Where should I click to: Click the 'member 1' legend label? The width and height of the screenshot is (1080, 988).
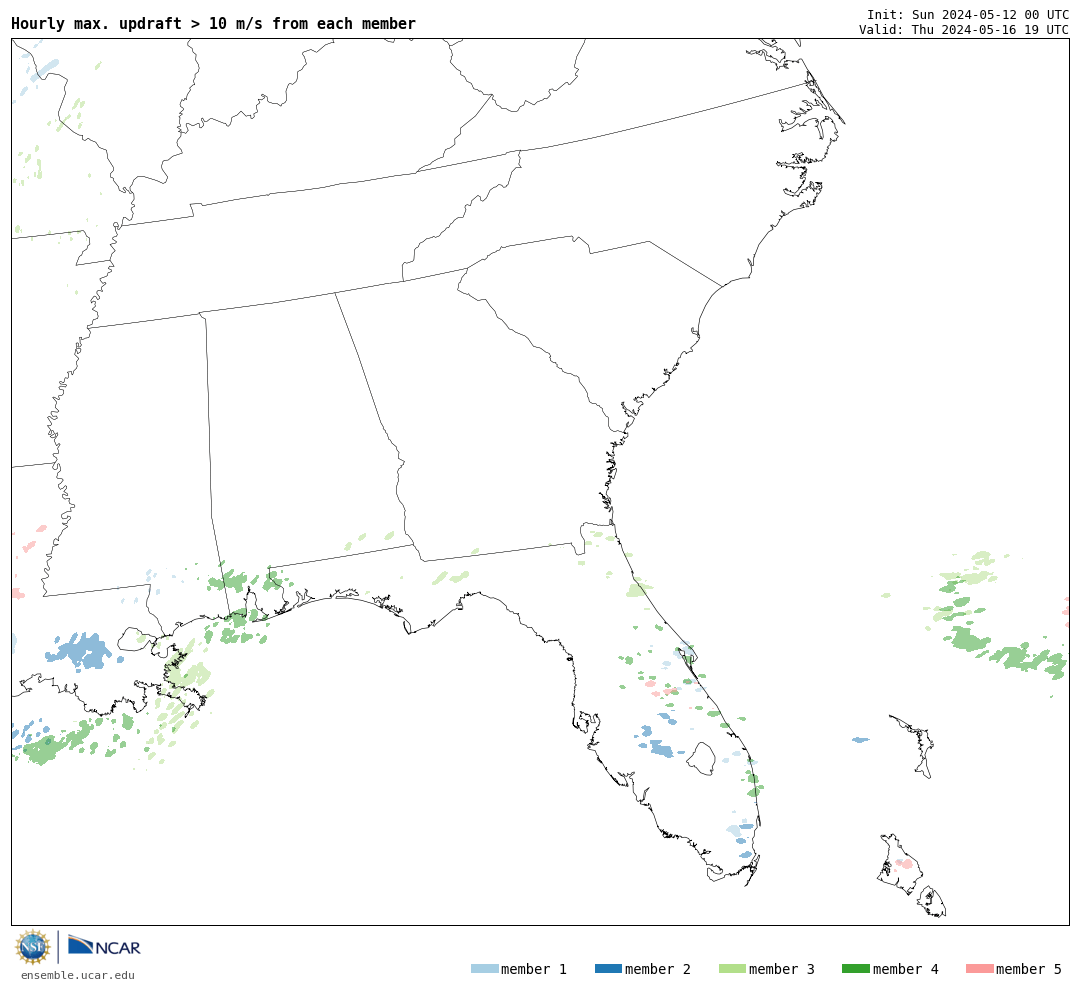pyautogui.click(x=534, y=969)
